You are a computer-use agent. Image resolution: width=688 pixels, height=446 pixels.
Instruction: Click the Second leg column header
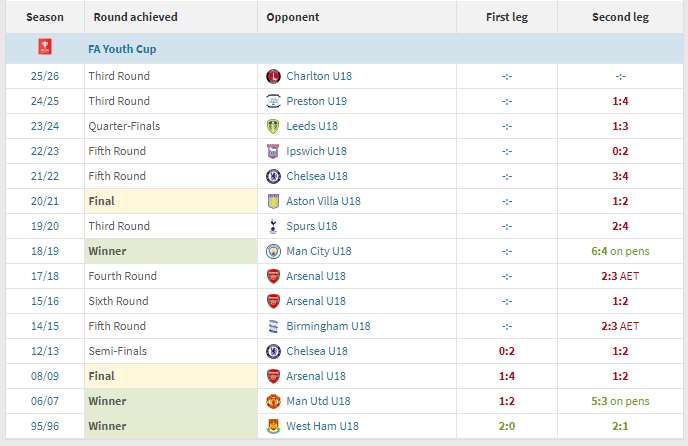620,17
